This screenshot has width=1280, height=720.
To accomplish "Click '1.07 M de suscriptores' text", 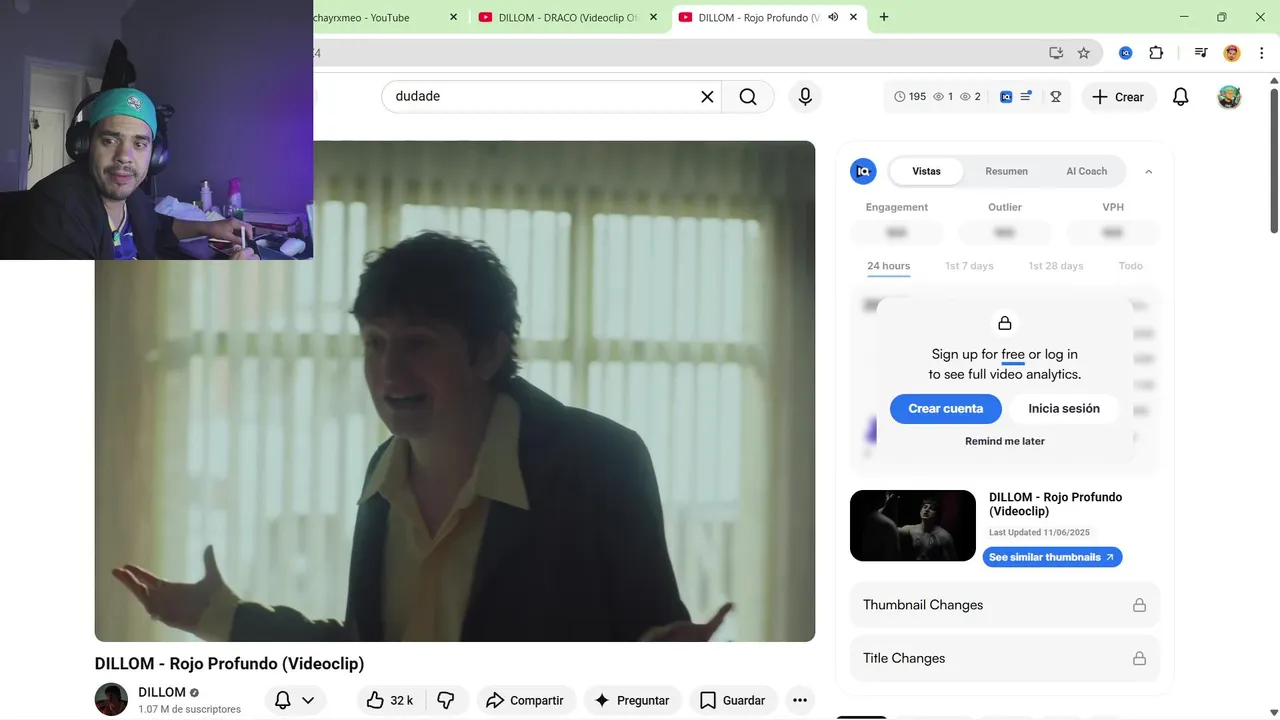I will 190,709.
